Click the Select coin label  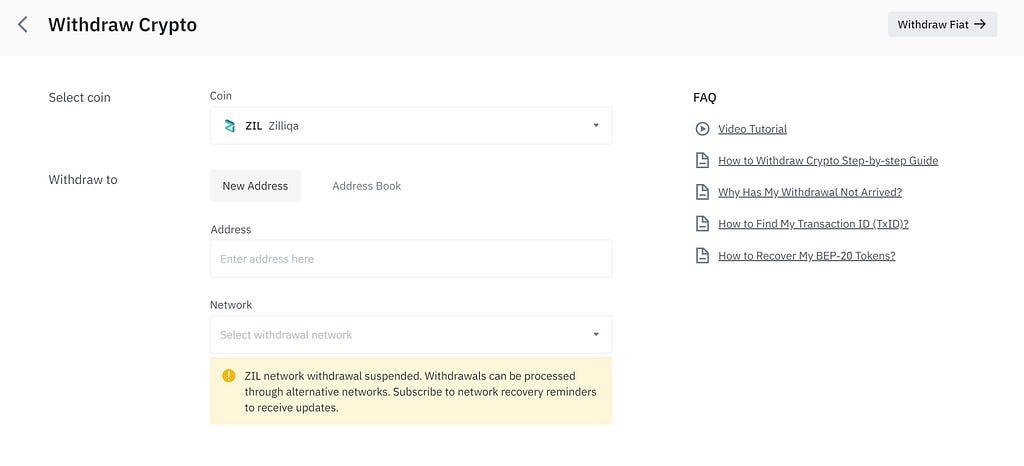pyautogui.click(x=80, y=98)
